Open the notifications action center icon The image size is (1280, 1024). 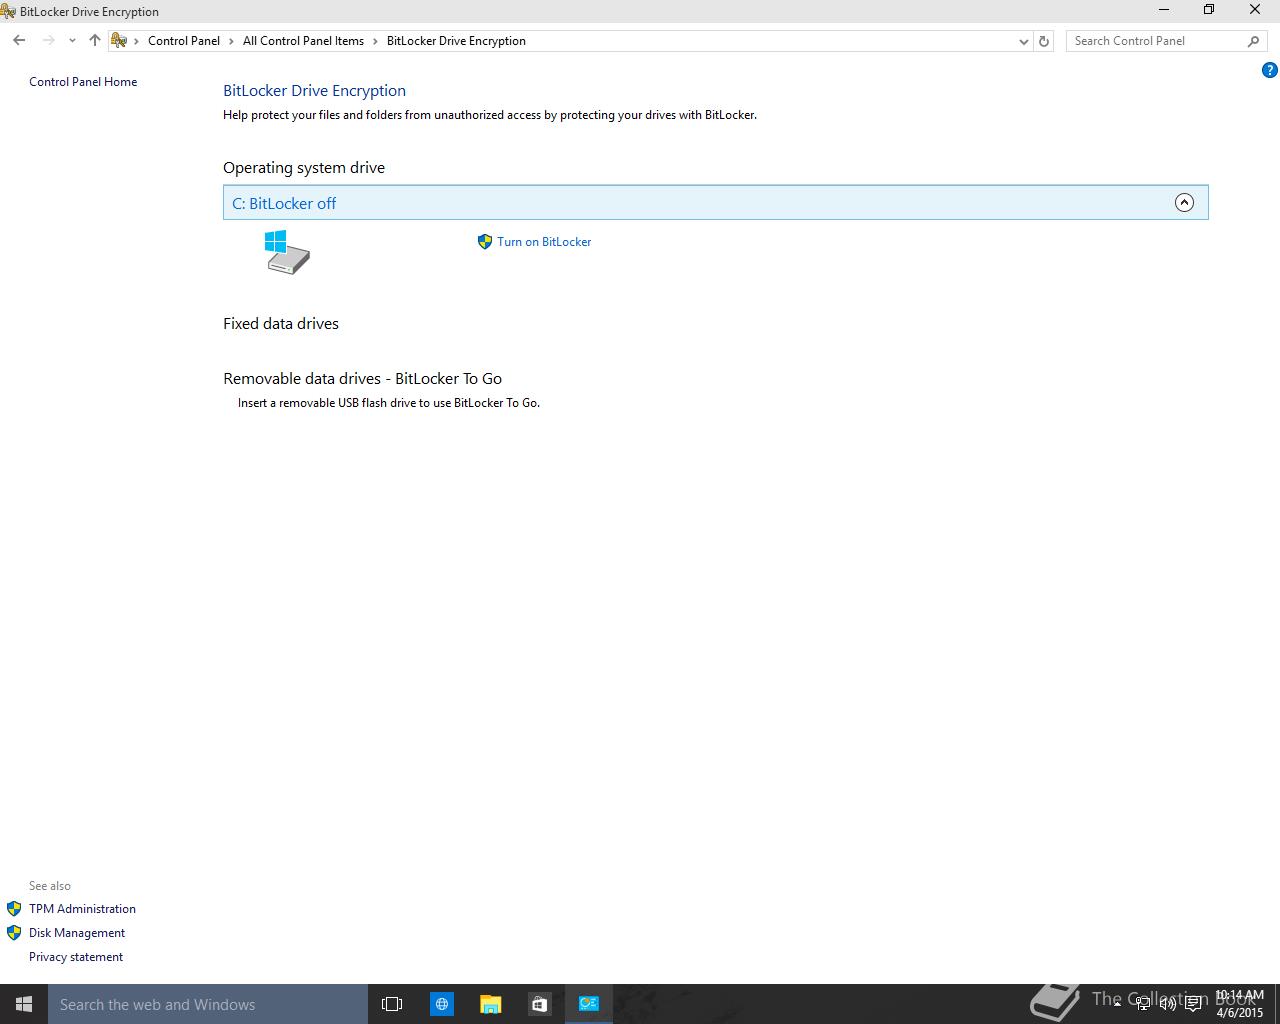tap(1193, 1004)
